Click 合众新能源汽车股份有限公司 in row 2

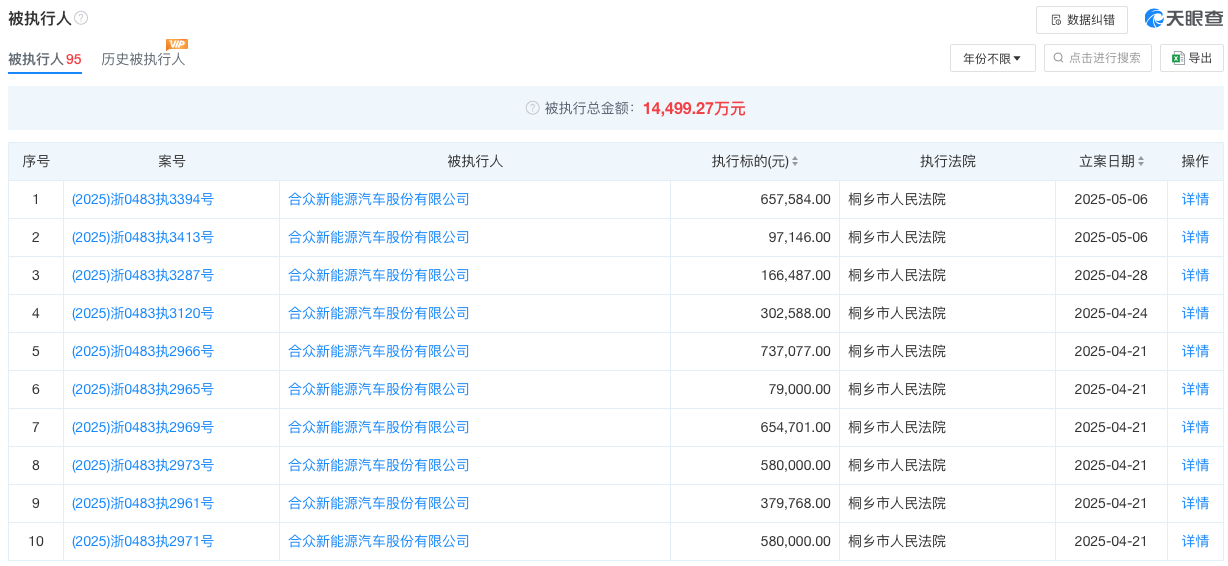pos(379,237)
